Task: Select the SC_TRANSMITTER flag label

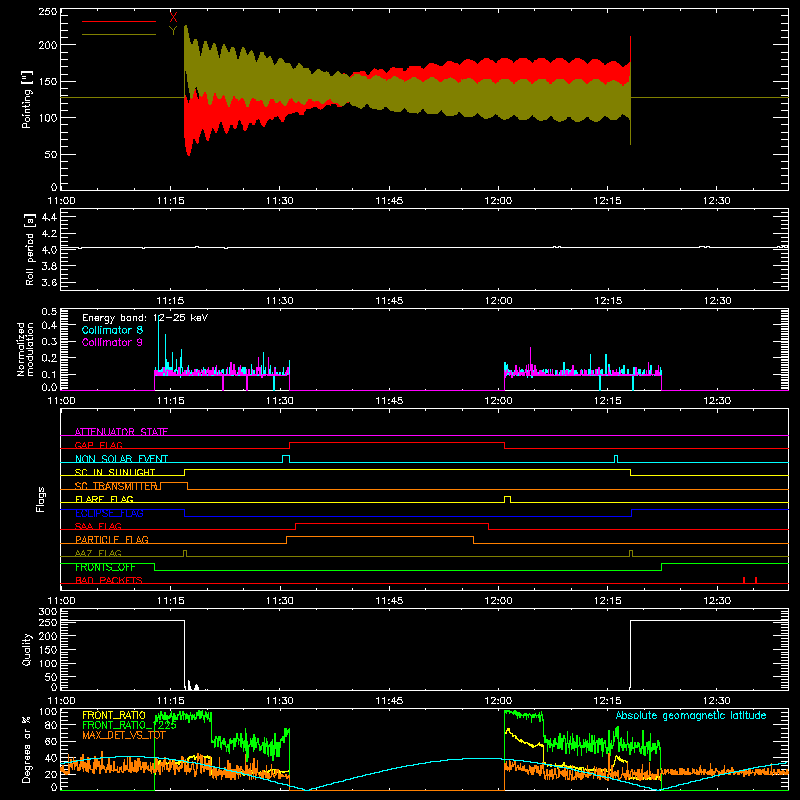Action: click(x=116, y=486)
